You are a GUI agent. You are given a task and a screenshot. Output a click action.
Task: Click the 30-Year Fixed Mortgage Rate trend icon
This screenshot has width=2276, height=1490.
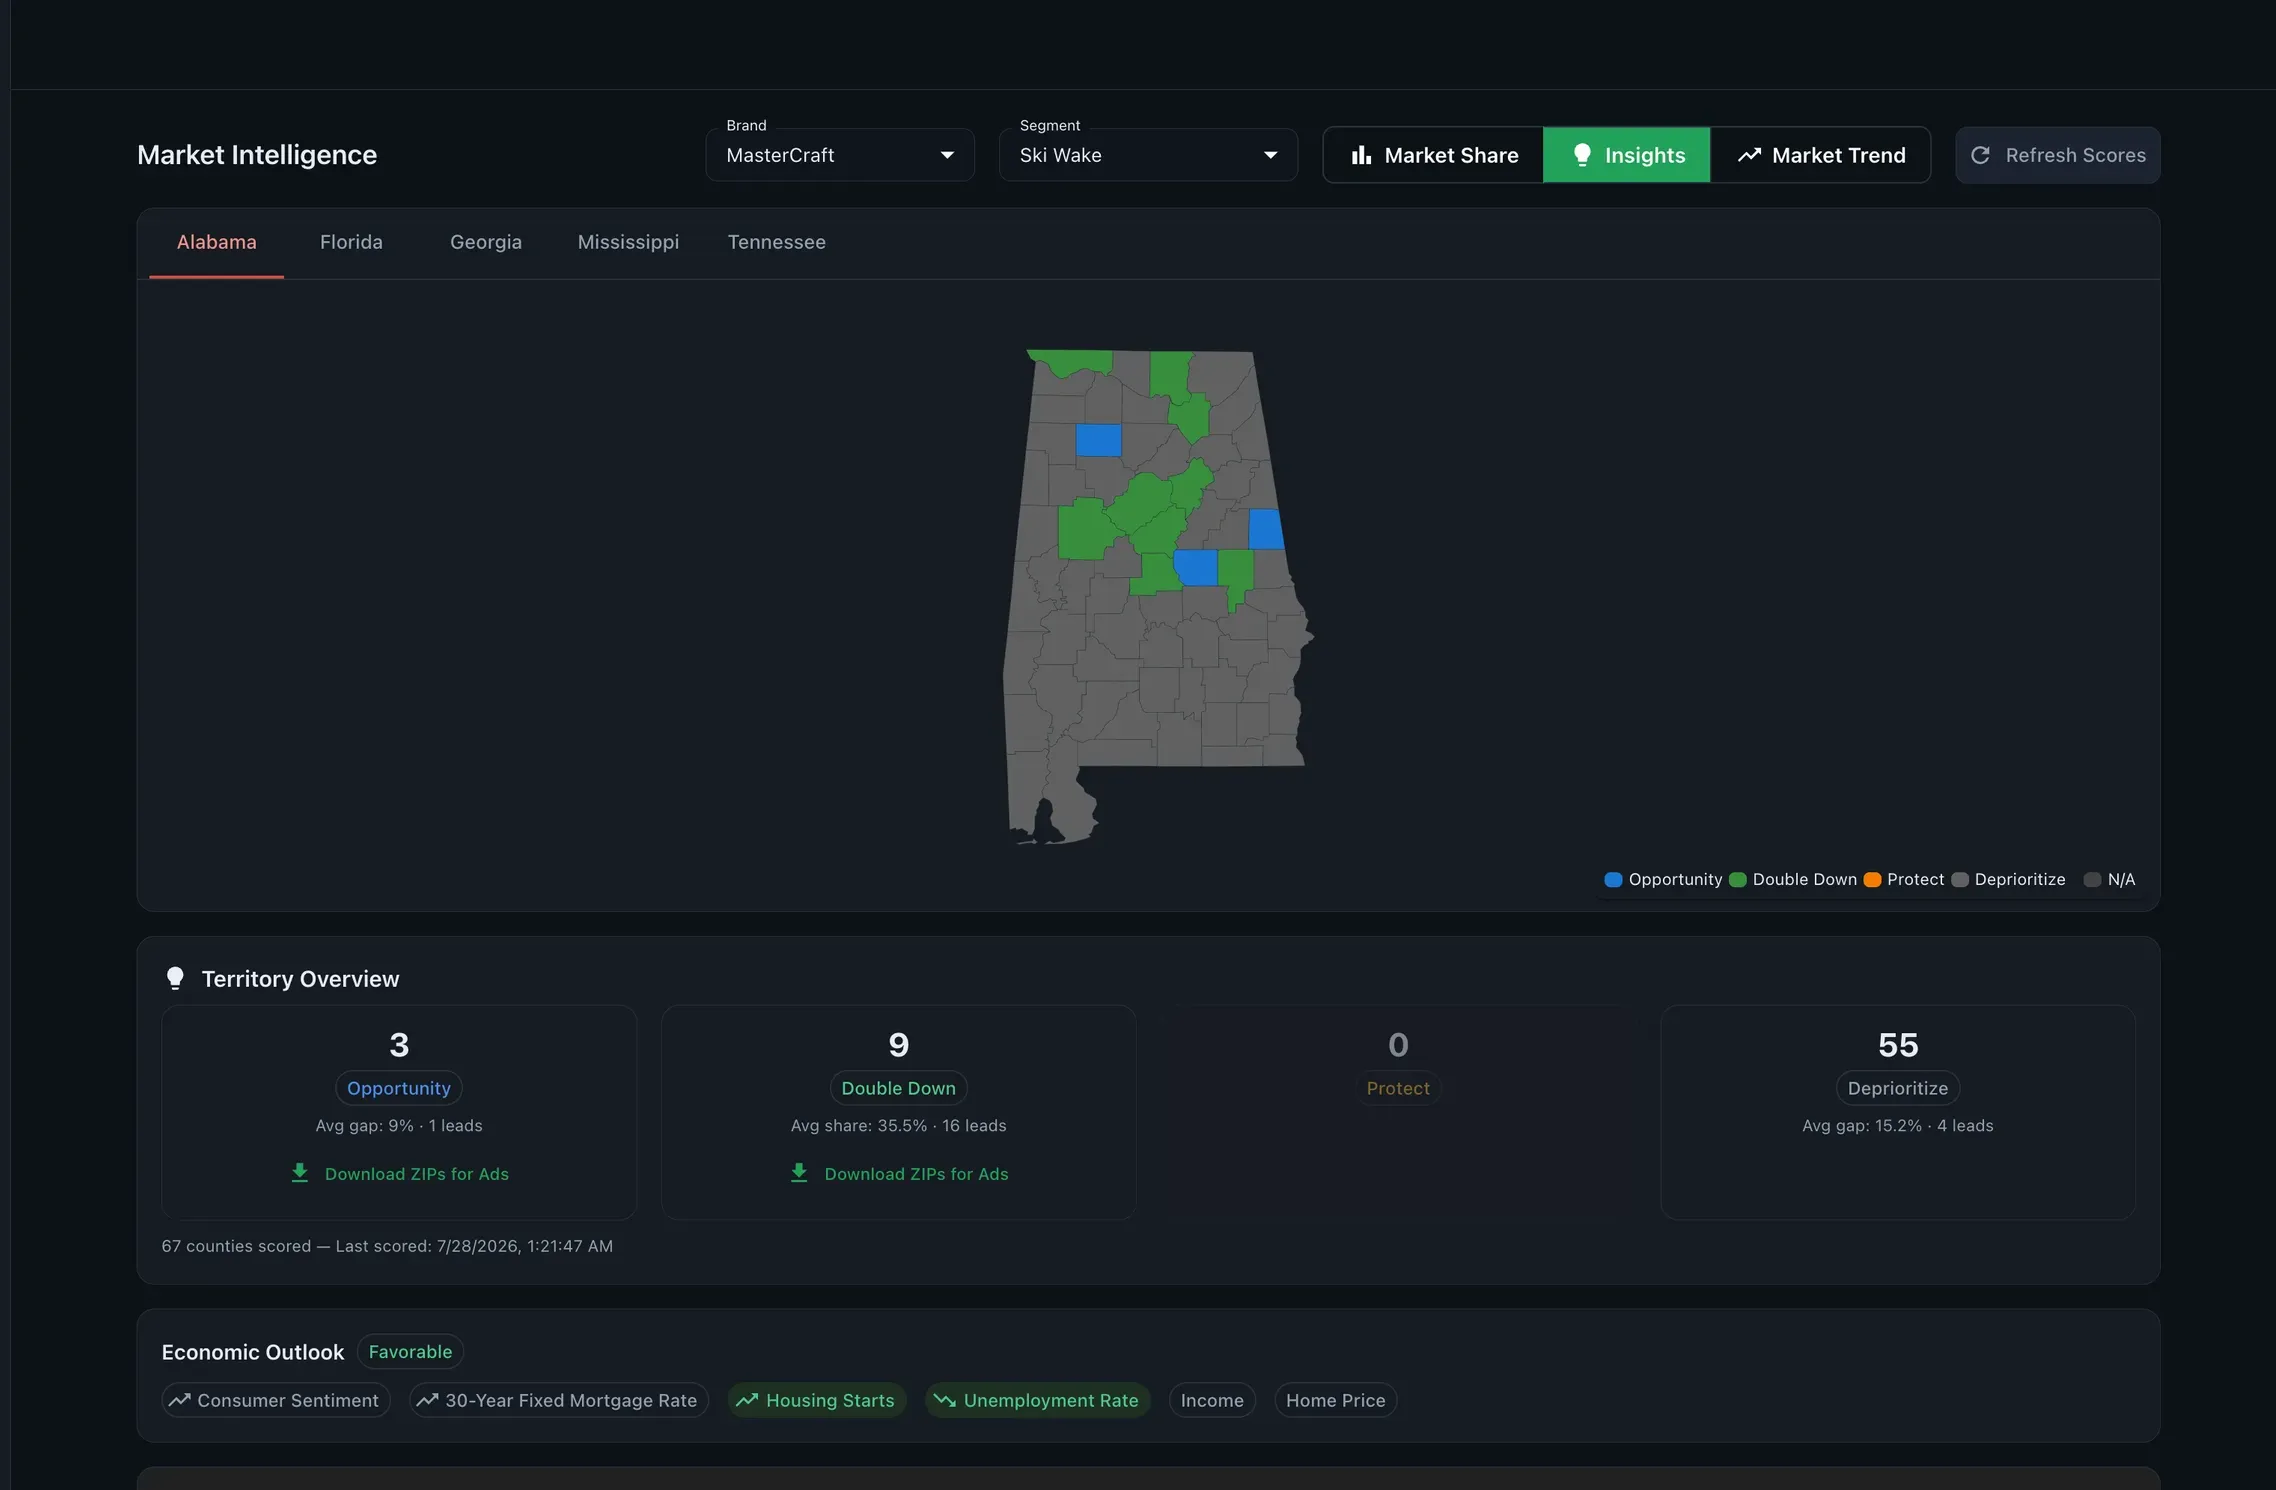point(427,1400)
